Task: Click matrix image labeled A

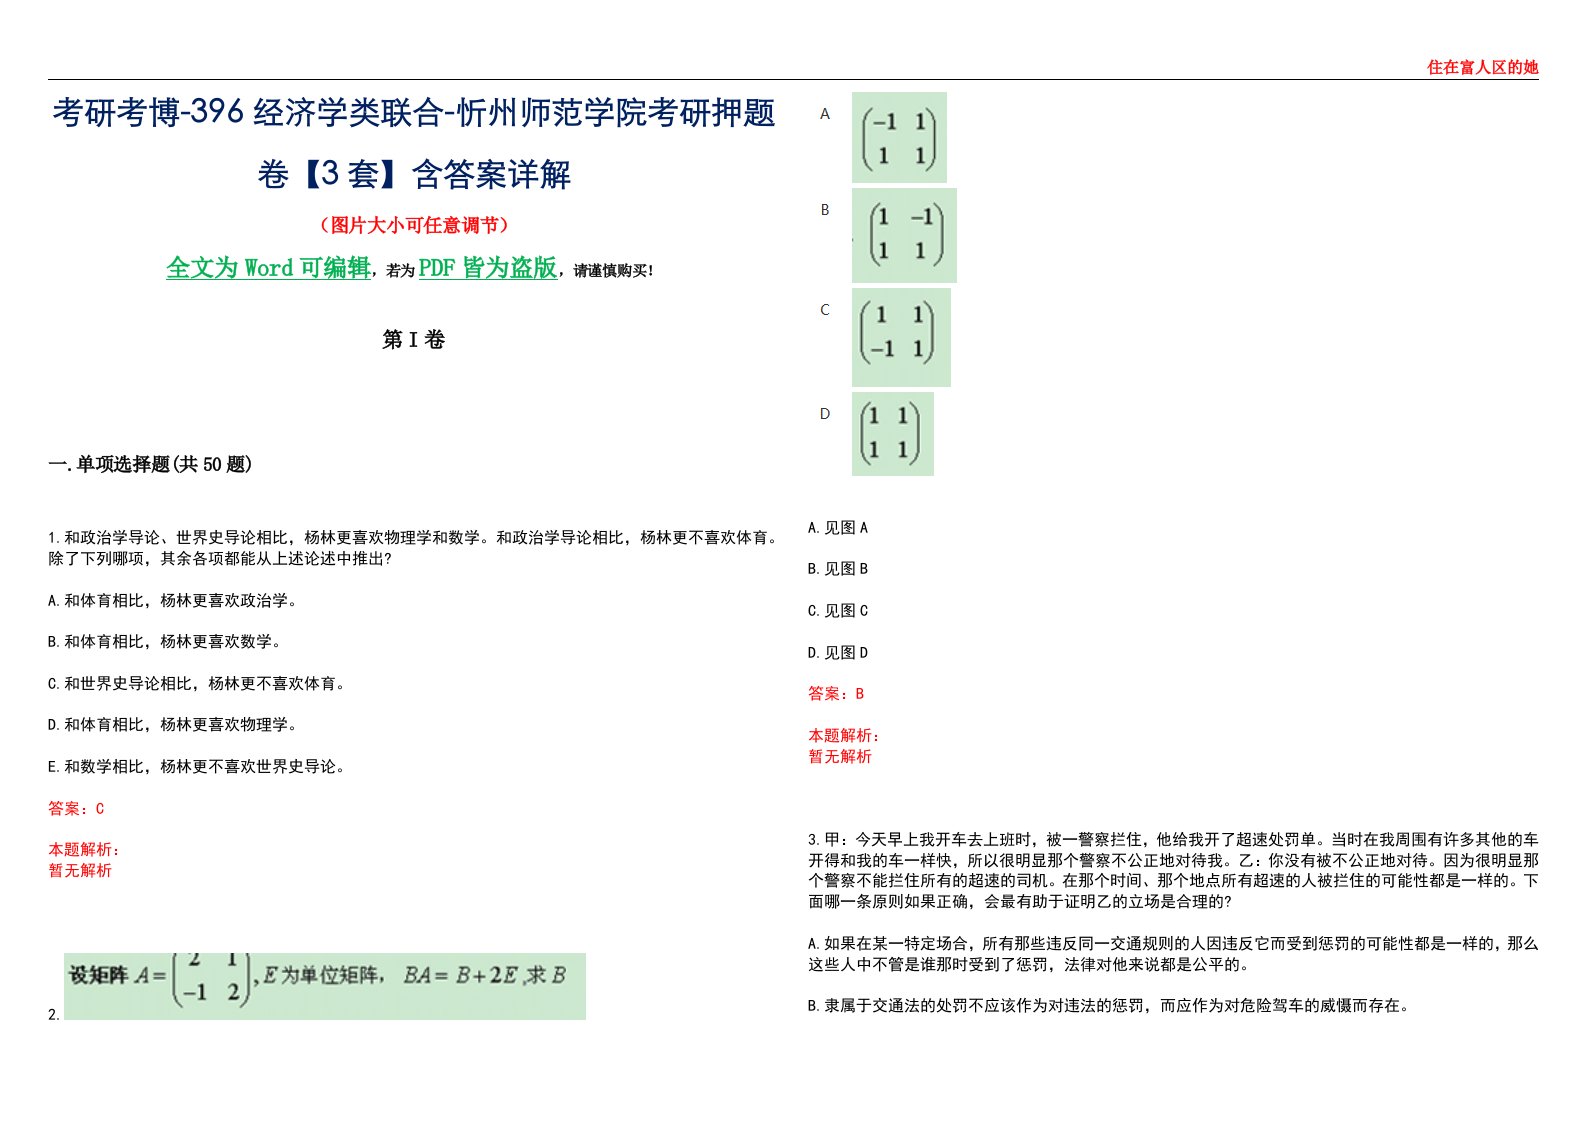Action: tap(899, 137)
